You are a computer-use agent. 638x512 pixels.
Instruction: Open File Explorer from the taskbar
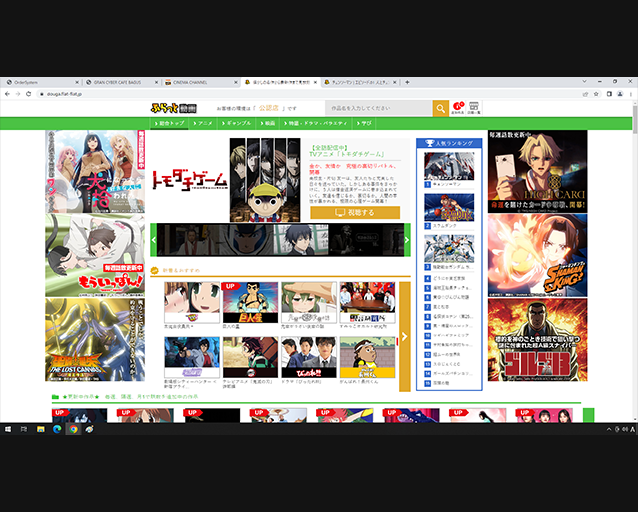click(x=41, y=429)
